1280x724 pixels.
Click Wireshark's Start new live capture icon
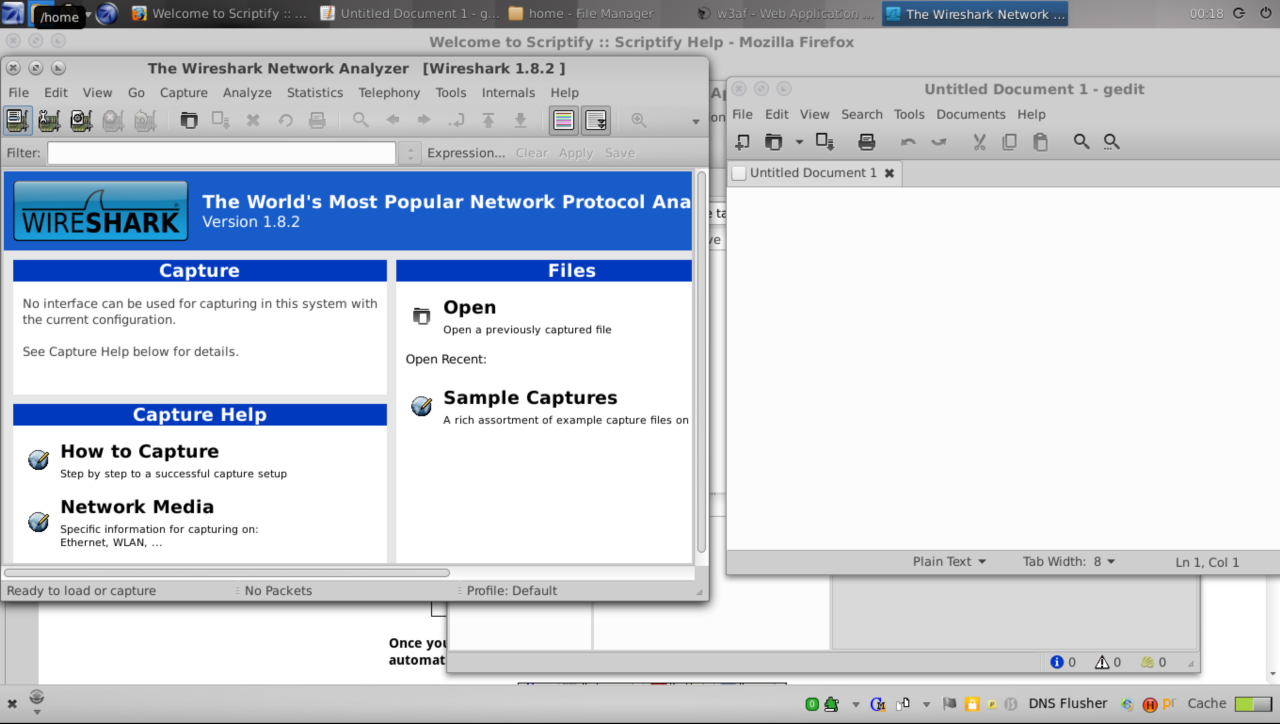81,121
